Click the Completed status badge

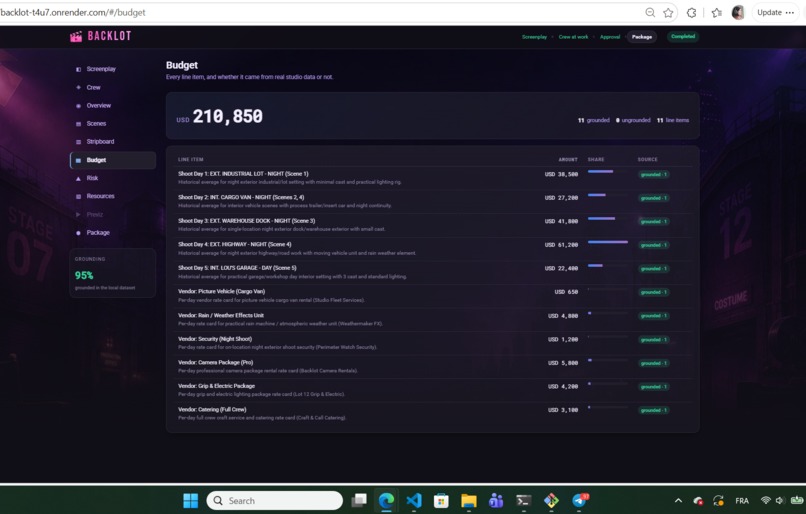pos(683,36)
